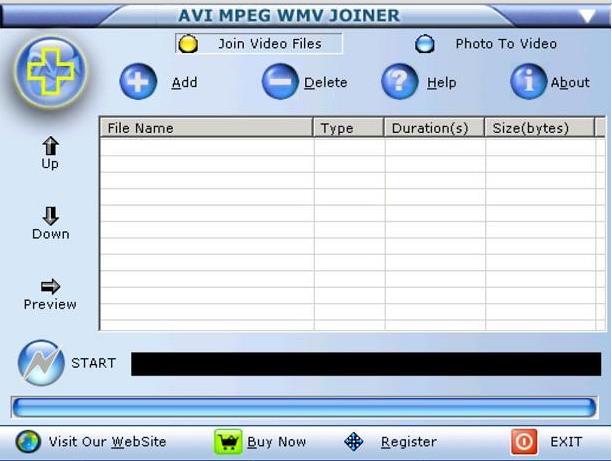Image resolution: width=612 pixels, height=461 pixels.
Task: Click the Preview text label
Action: tap(50, 304)
